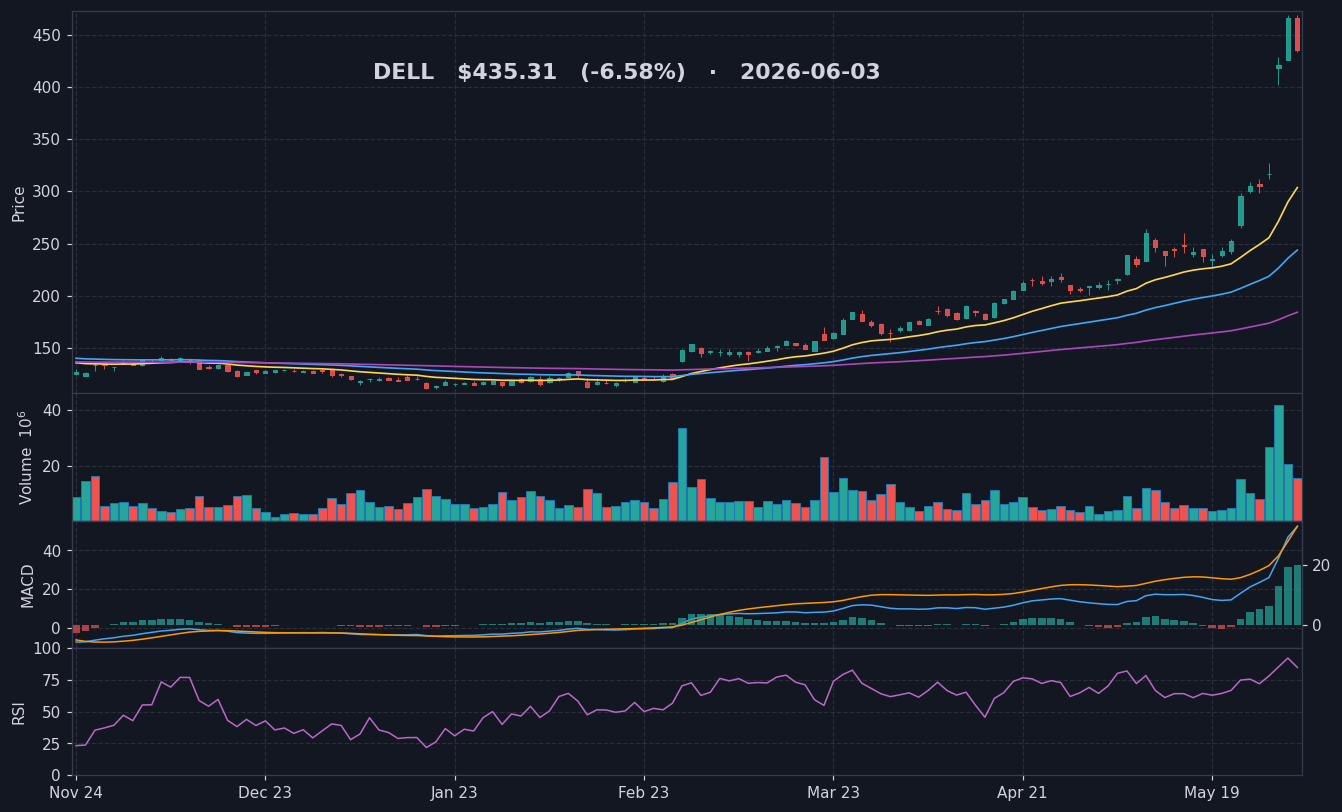Viewport: 1342px width, 812px height.
Task: Click the RSI axis label
Action: tap(19, 712)
